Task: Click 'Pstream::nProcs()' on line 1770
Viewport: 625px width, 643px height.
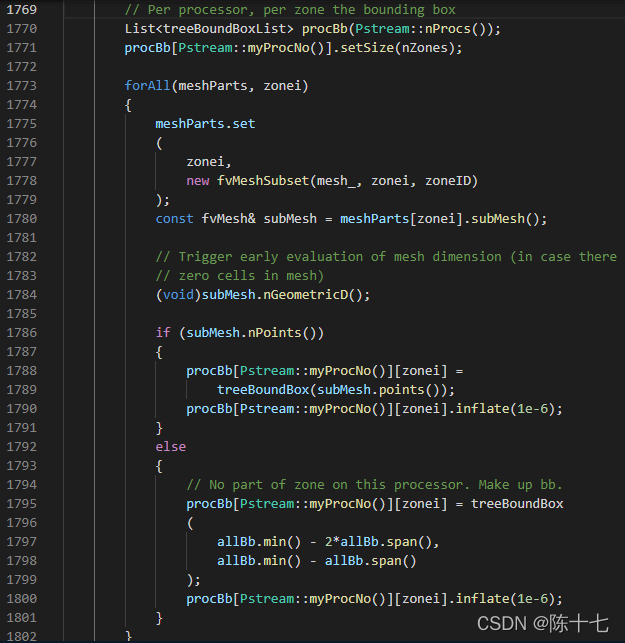Action: [x=420, y=29]
